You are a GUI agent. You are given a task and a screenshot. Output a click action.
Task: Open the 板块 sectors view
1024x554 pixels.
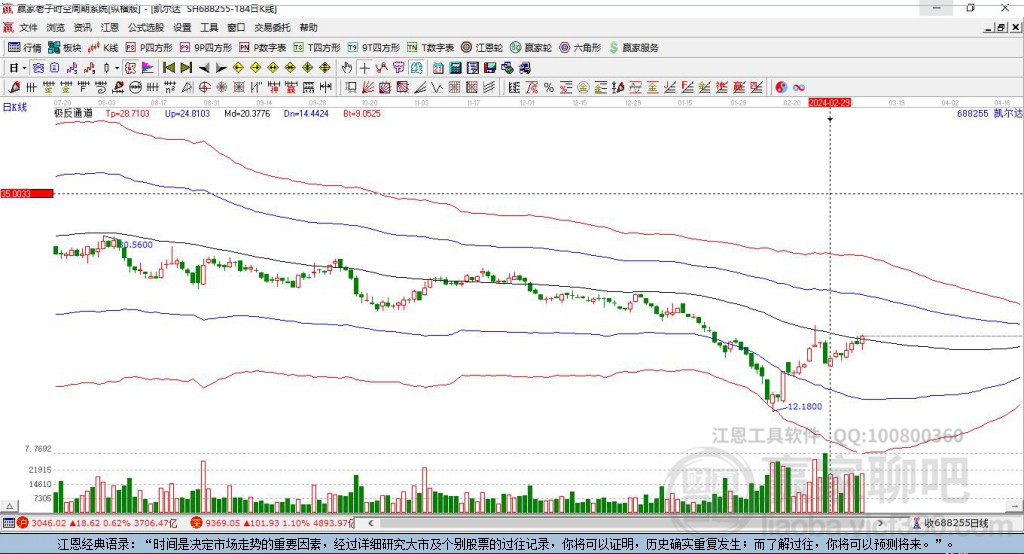(x=65, y=48)
